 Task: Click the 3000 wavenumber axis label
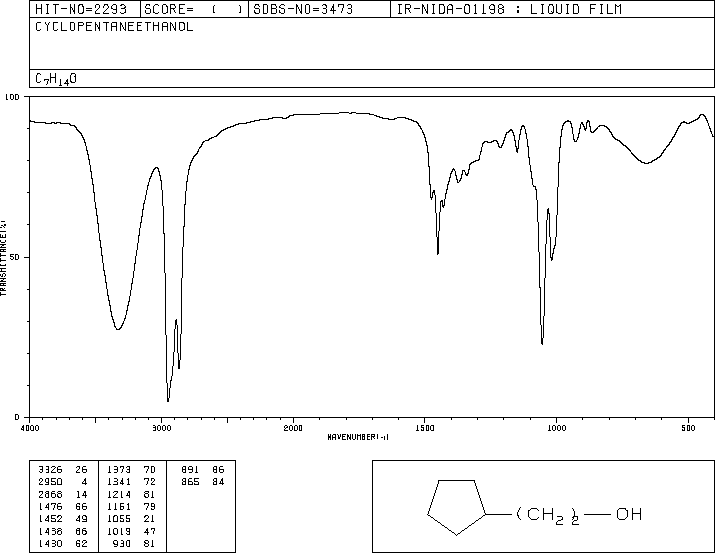click(161, 428)
